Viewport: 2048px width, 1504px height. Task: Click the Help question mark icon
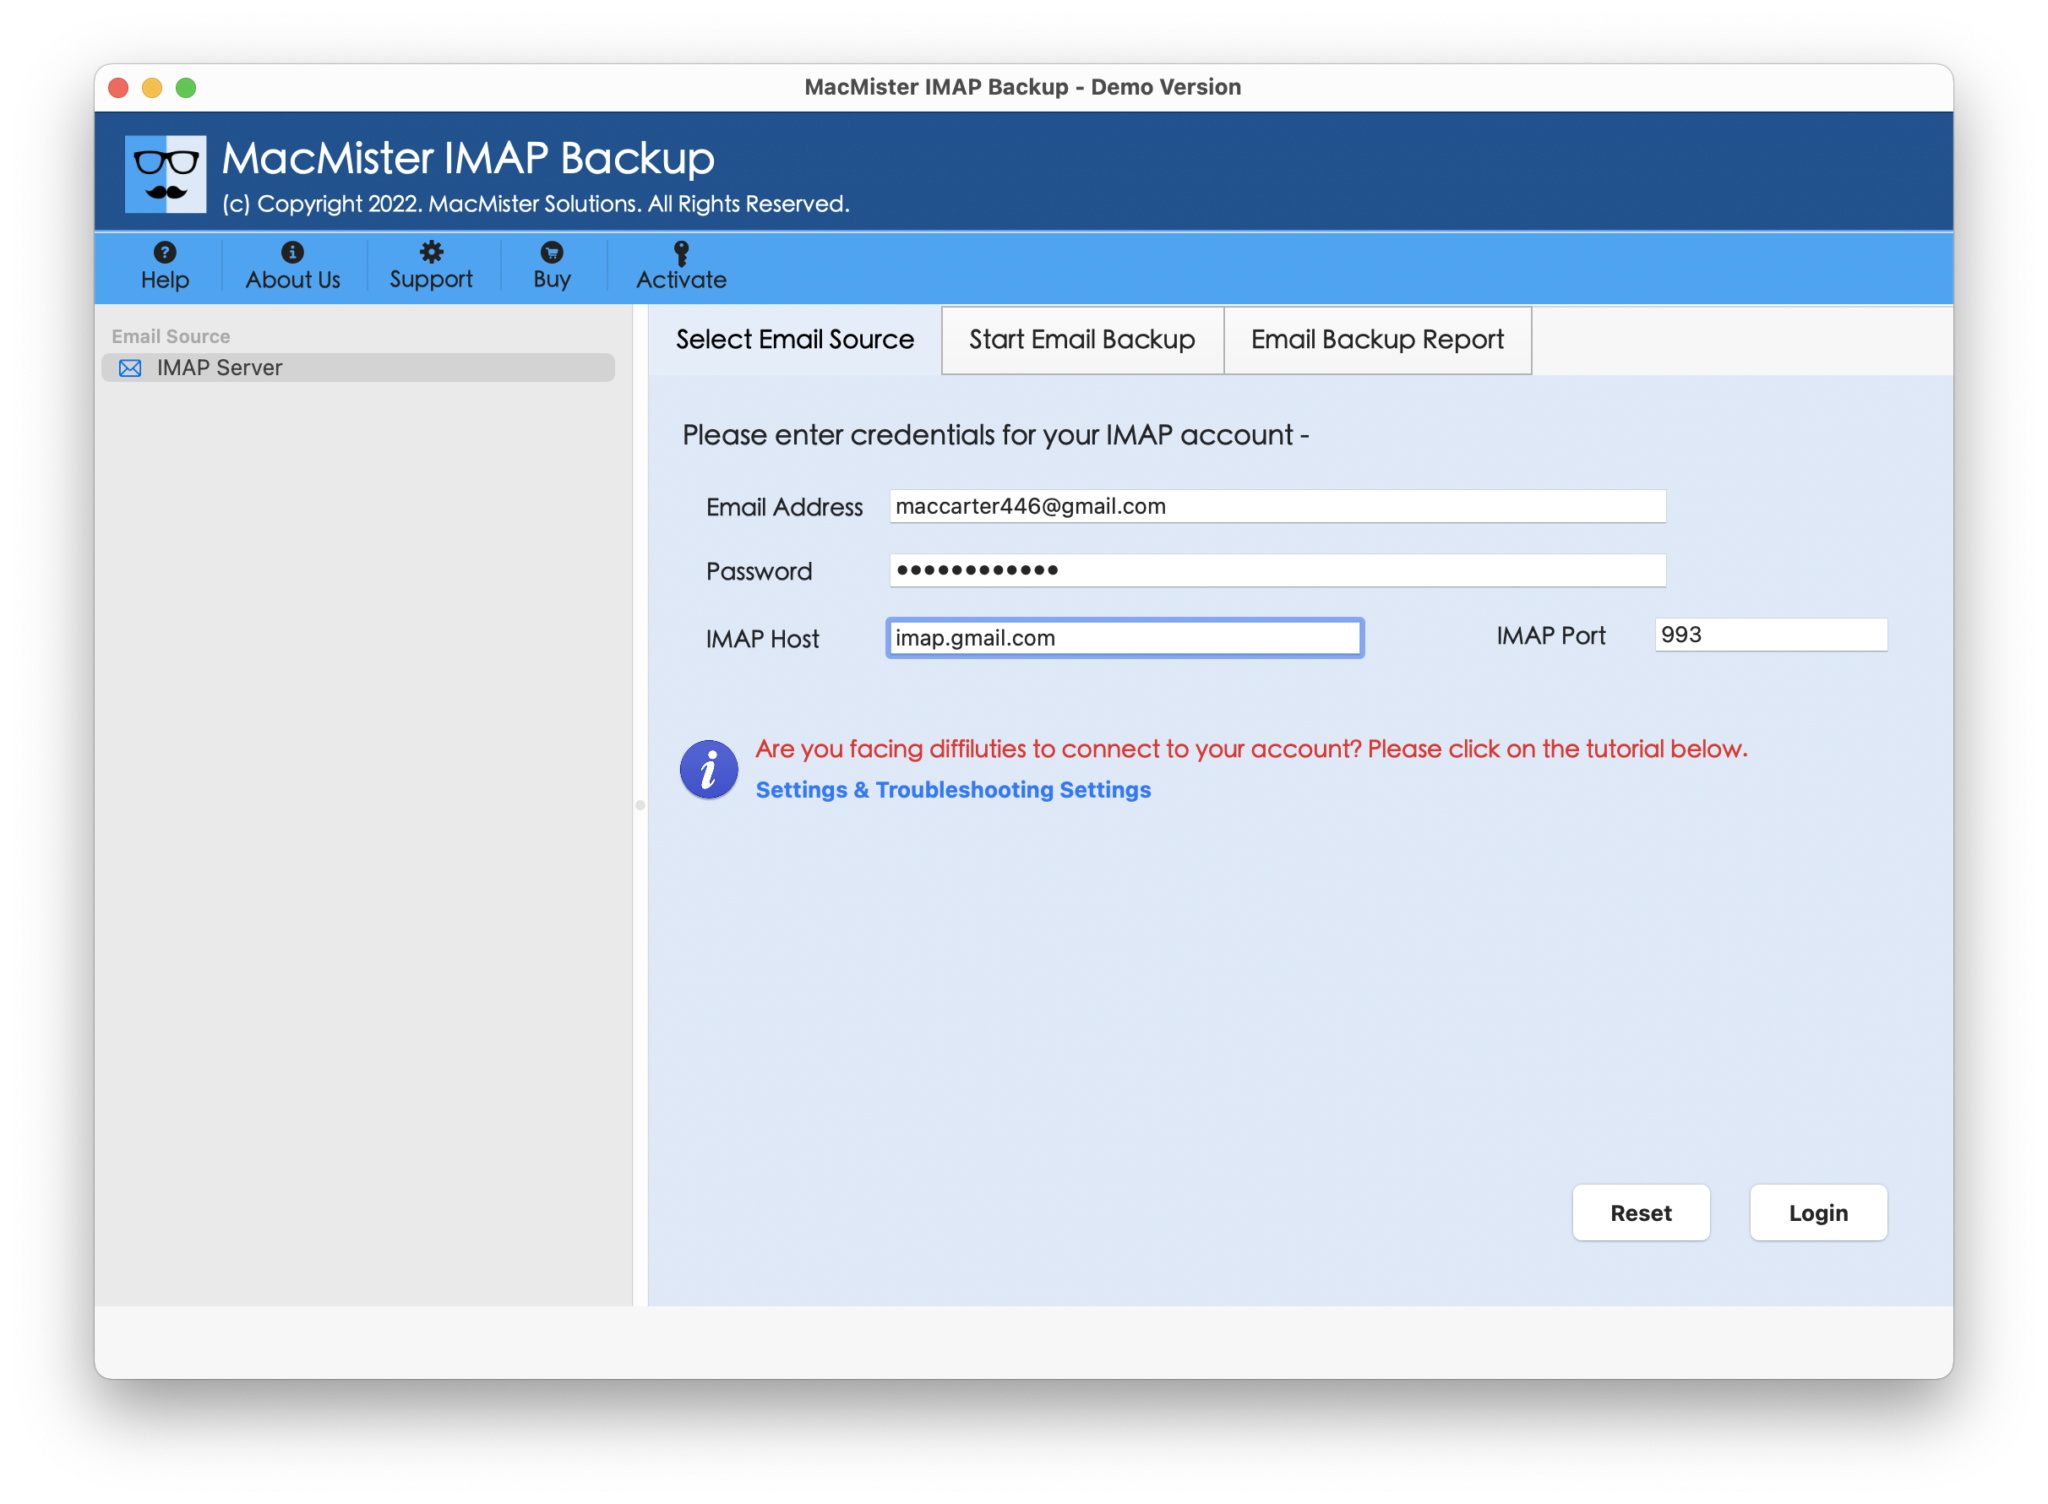(164, 252)
